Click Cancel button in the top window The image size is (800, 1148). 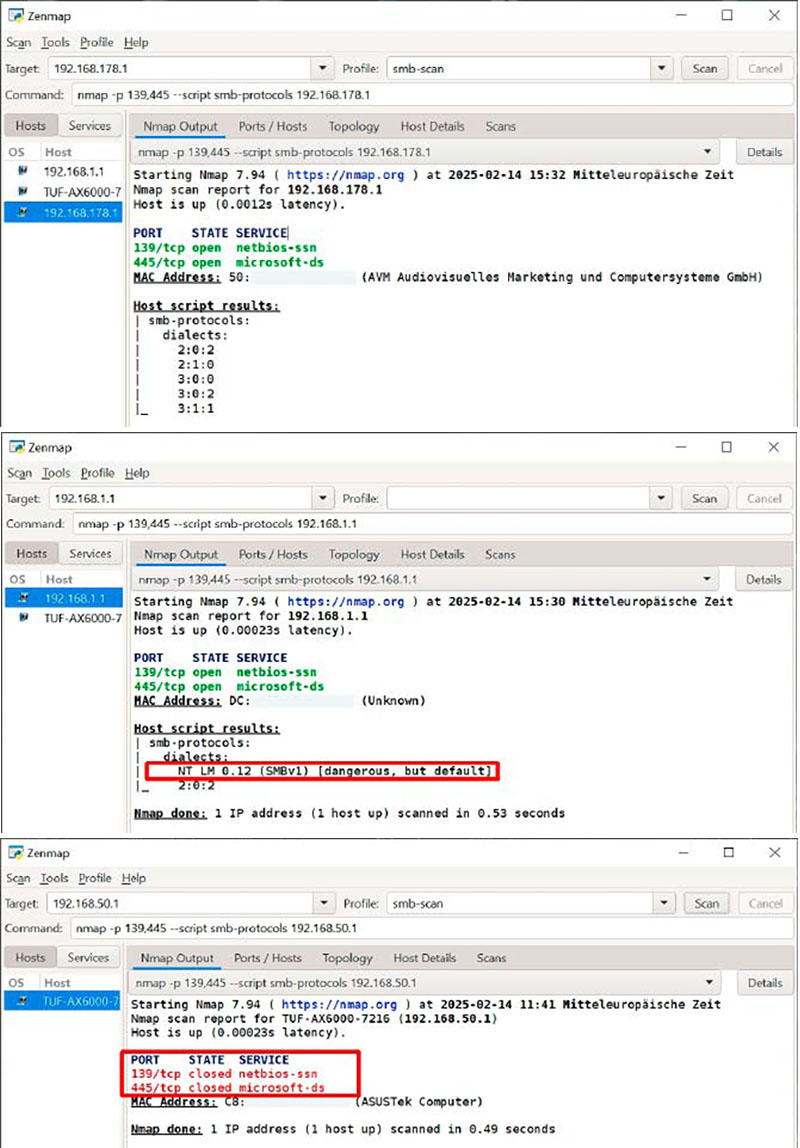pos(765,69)
